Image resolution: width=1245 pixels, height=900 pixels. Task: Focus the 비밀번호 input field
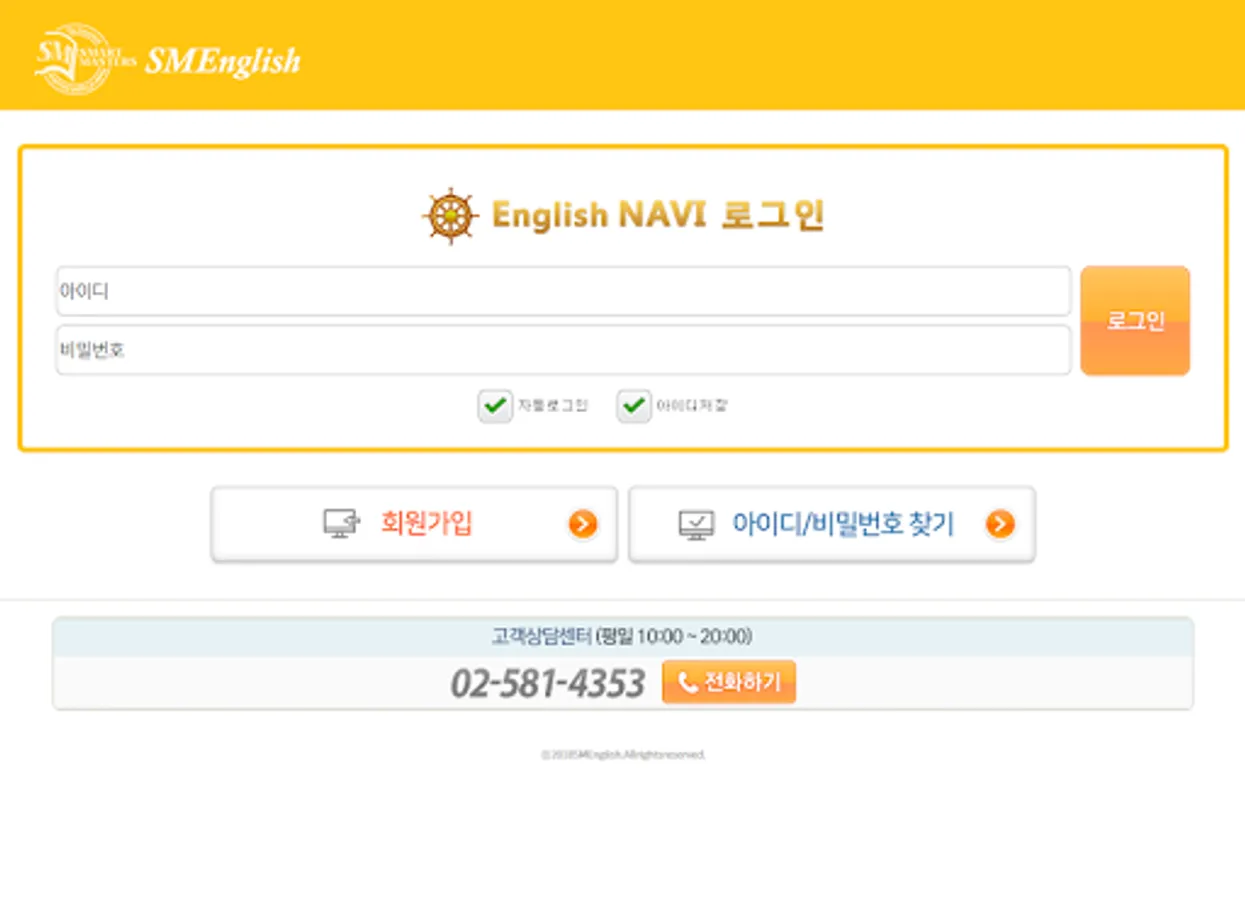(x=563, y=350)
